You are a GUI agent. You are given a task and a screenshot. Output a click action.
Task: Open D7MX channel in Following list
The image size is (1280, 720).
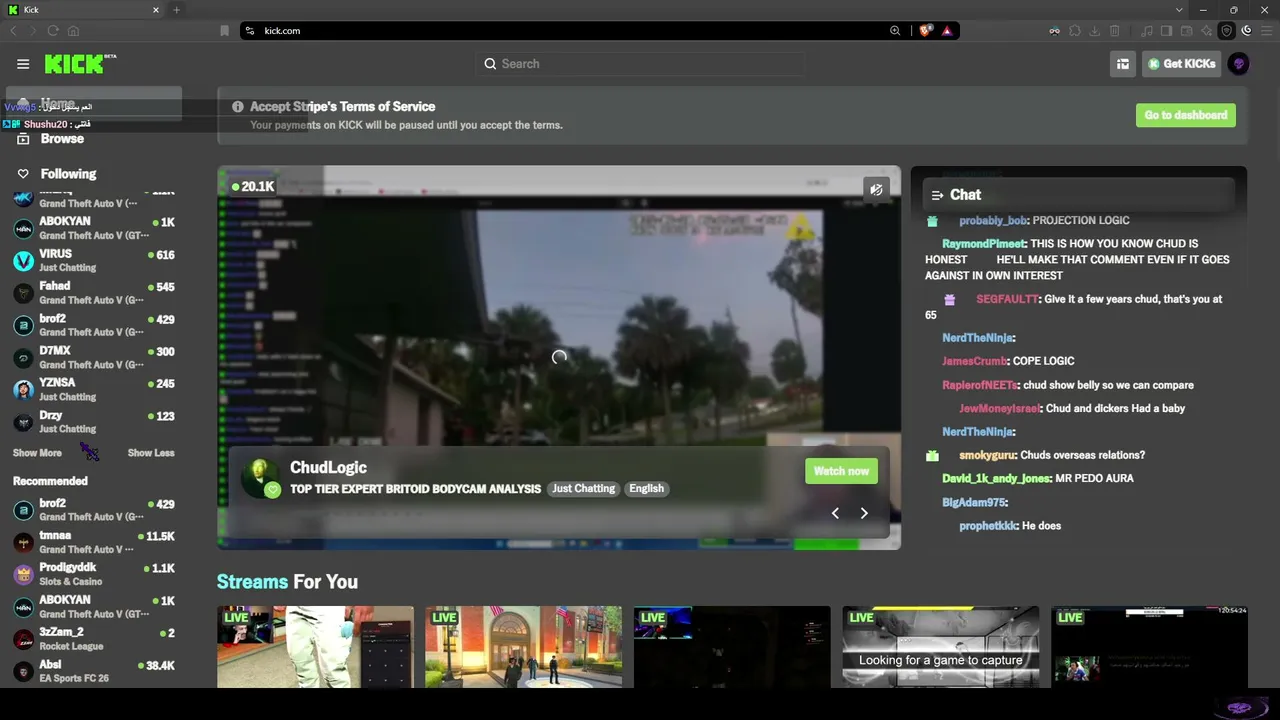(x=93, y=357)
